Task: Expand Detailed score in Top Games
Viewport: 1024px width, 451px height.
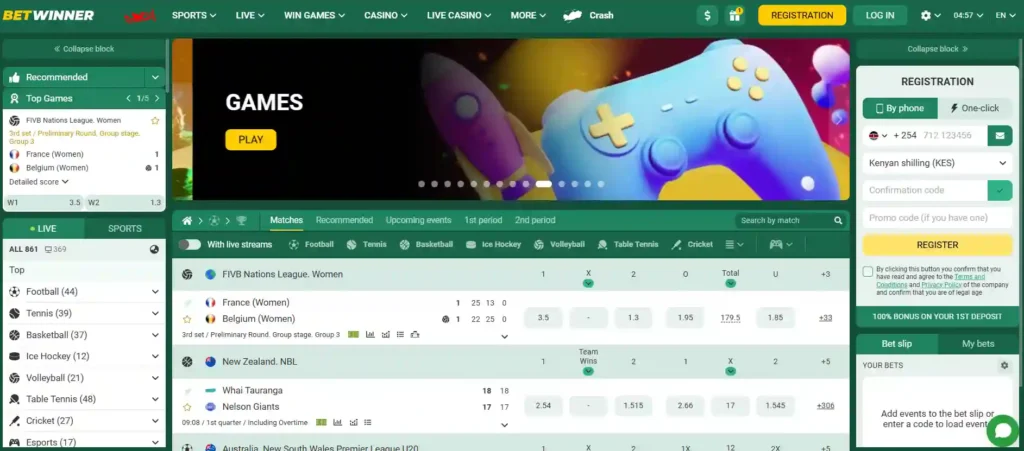Action: point(39,182)
